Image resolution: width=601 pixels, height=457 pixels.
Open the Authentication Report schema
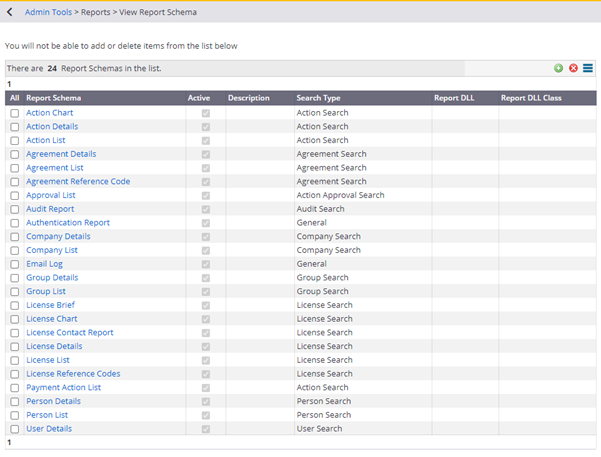pos(68,223)
